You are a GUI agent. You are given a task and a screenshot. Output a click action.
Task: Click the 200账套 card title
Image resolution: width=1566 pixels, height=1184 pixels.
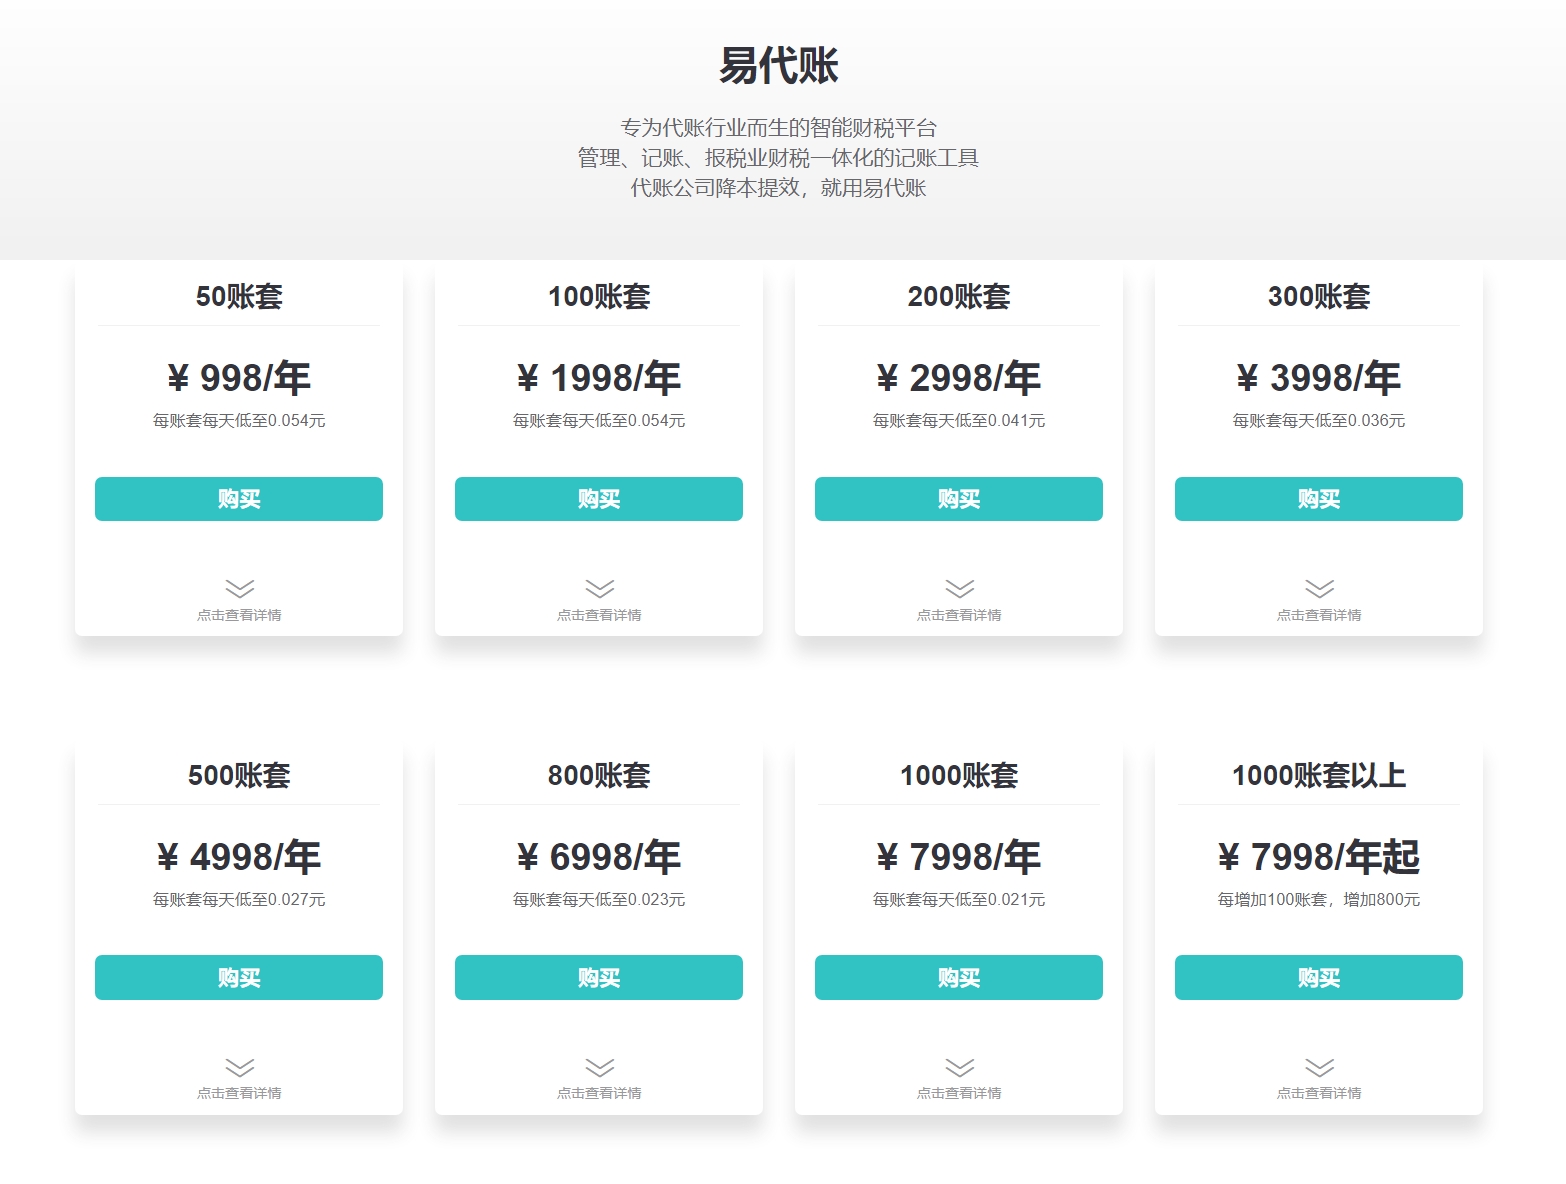(959, 296)
